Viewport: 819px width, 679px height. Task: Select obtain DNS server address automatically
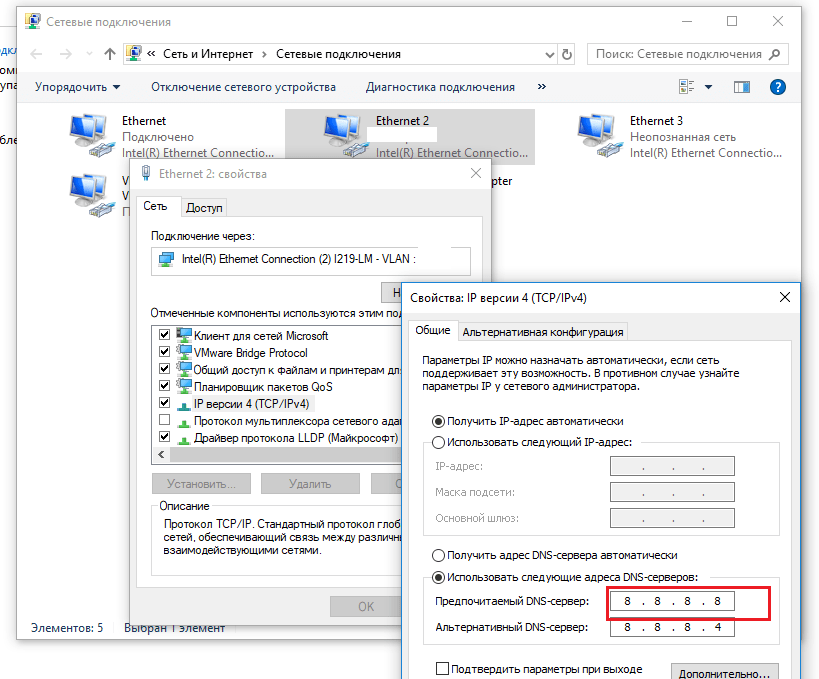(438, 555)
